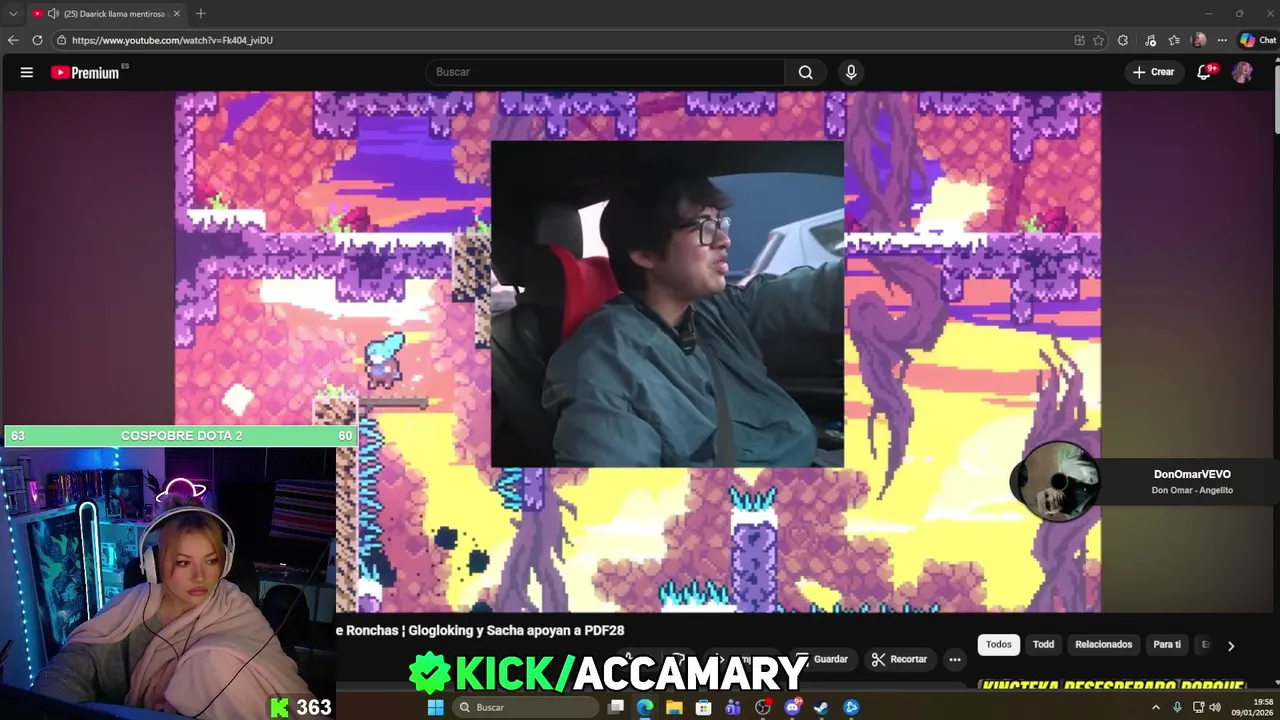Click the YouTube video player area
Screen dimensions: 1280x720
tap(638, 352)
